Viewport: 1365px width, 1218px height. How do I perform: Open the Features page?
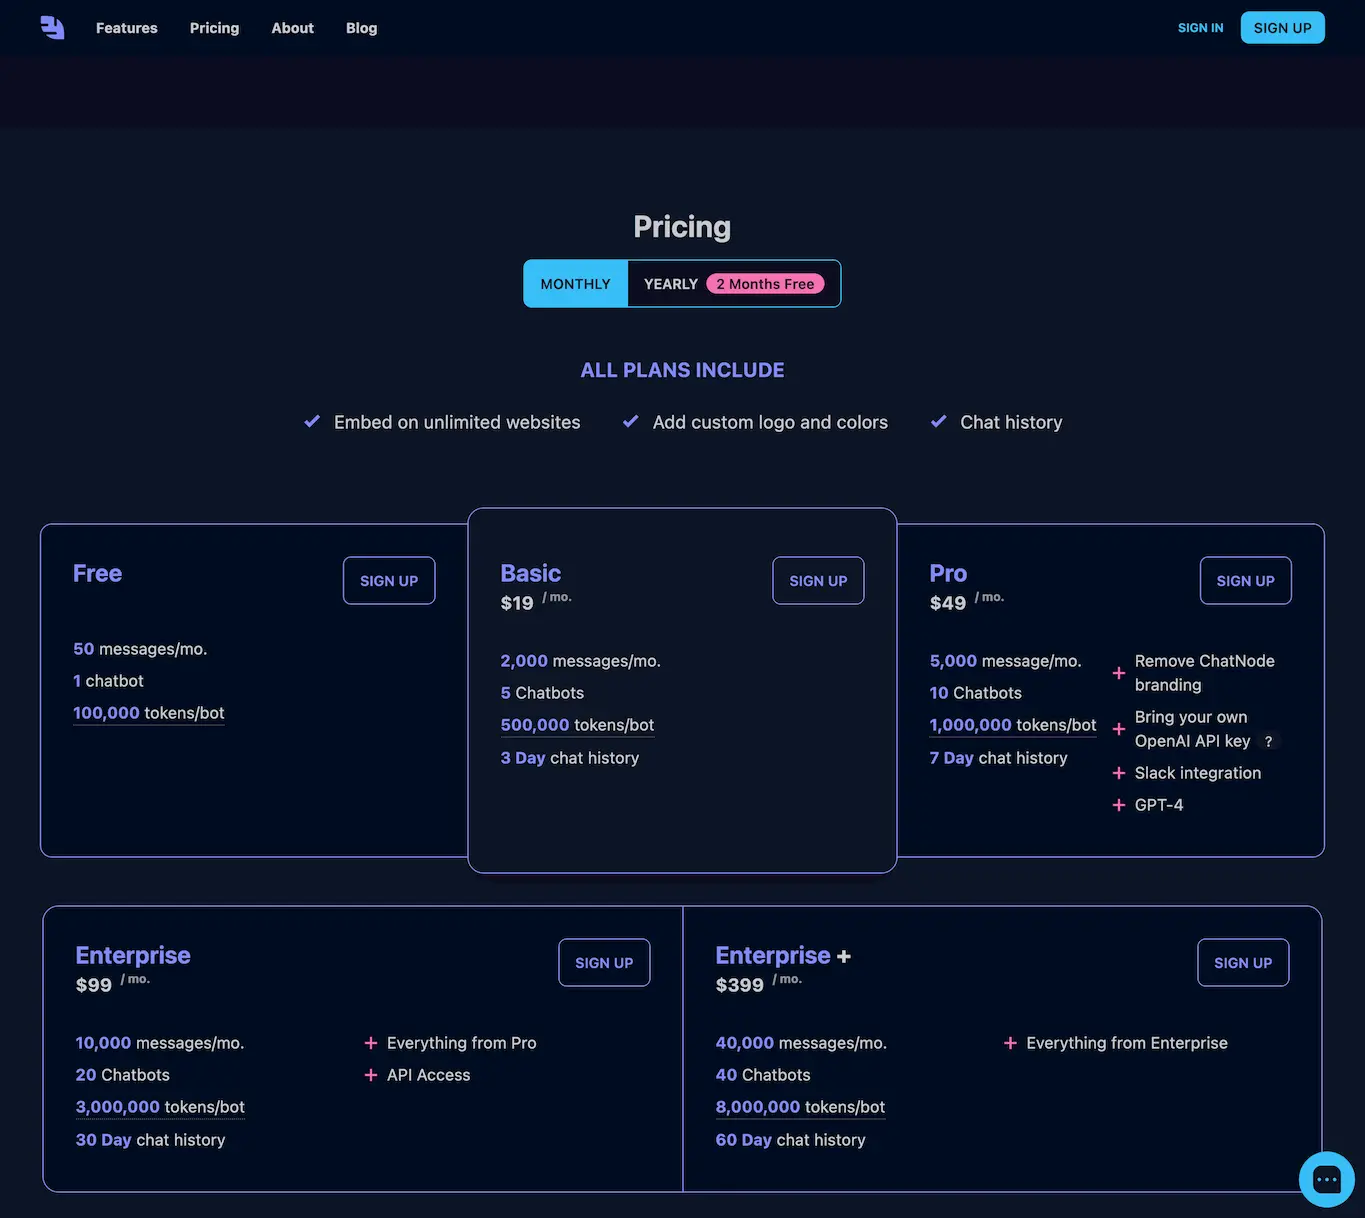(x=126, y=27)
